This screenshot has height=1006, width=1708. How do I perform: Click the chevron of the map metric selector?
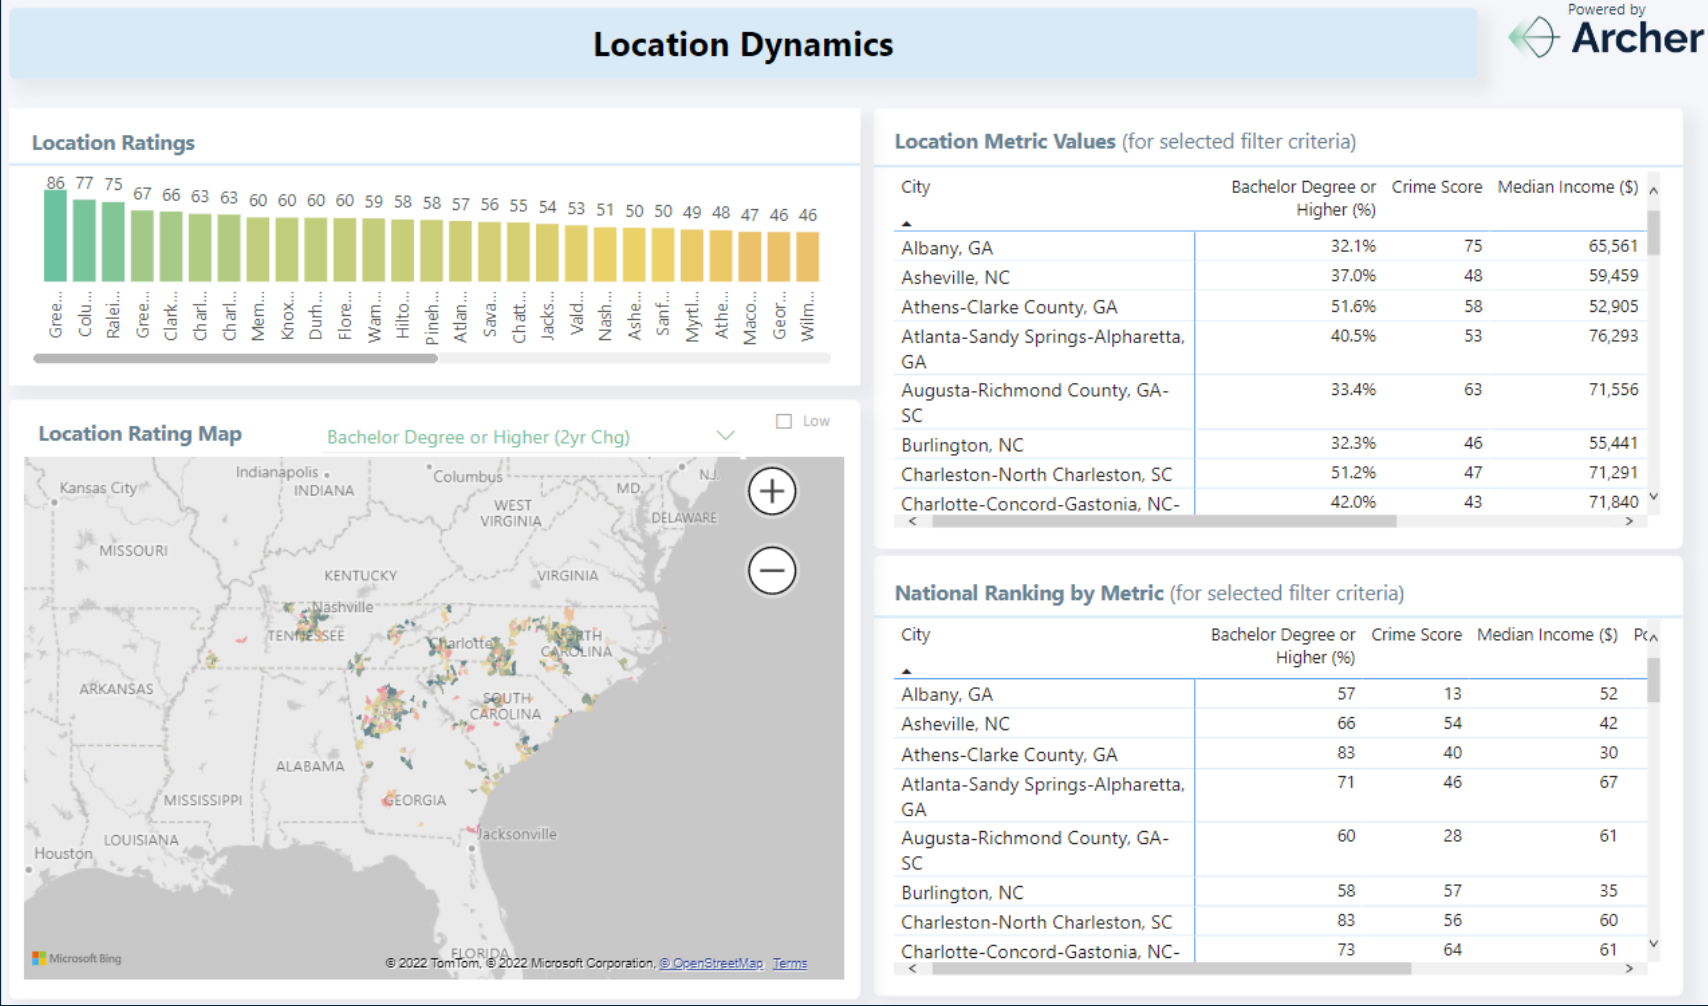pos(726,436)
